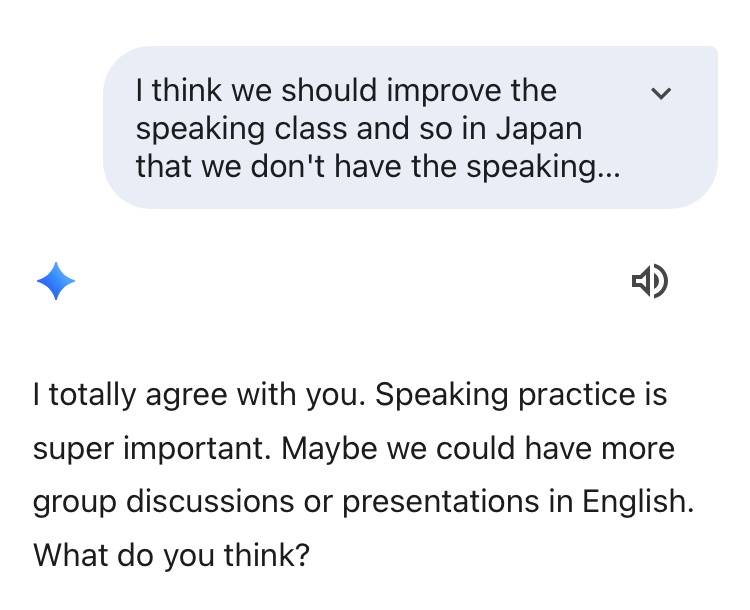750x610 pixels.
Task: Click the line "I think we should improve the"
Action: tap(346, 91)
